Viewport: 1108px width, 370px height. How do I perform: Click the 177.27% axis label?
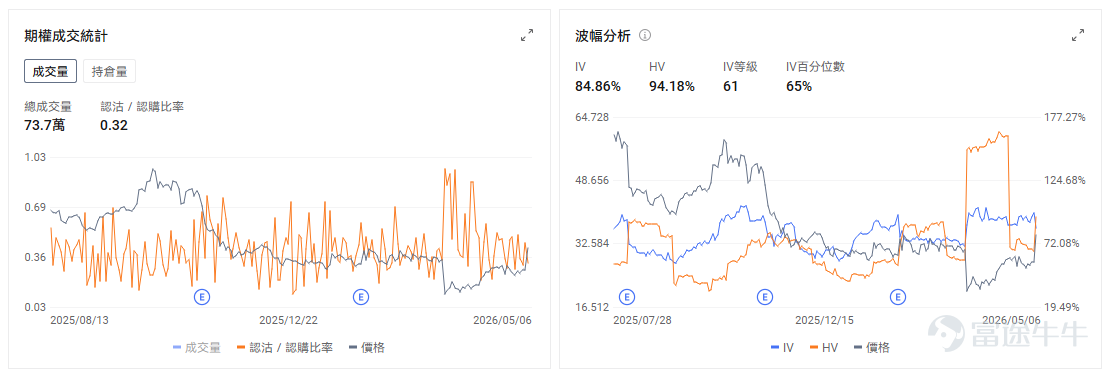pyautogui.click(x=1064, y=117)
